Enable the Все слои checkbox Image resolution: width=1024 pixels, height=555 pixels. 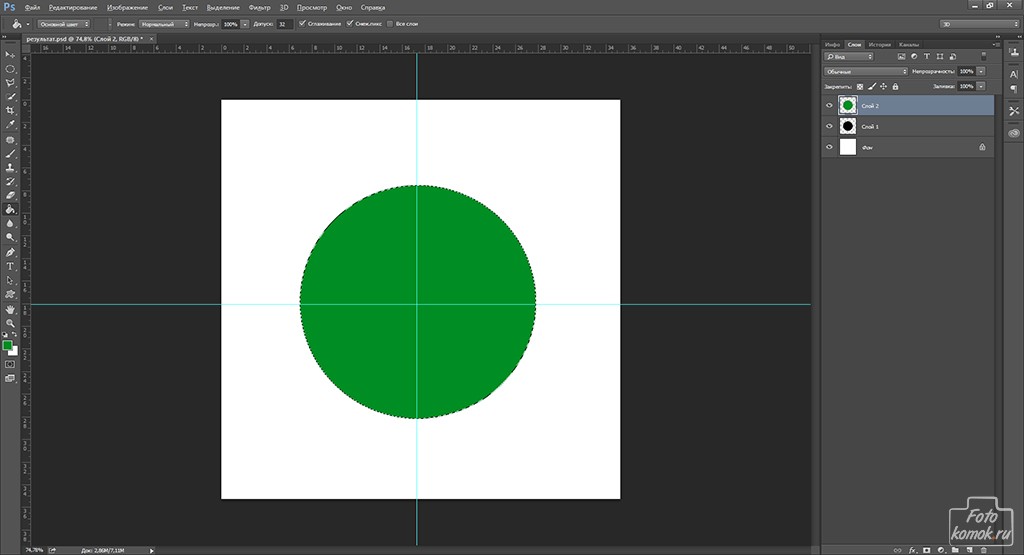point(392,23)
